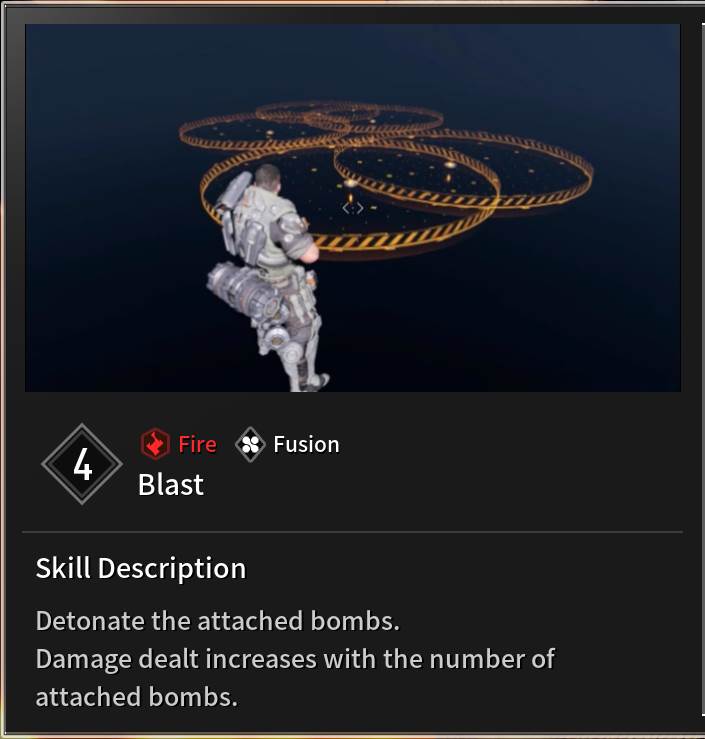Select the skill slot 4 diamond badge

[x=82, y=464]
